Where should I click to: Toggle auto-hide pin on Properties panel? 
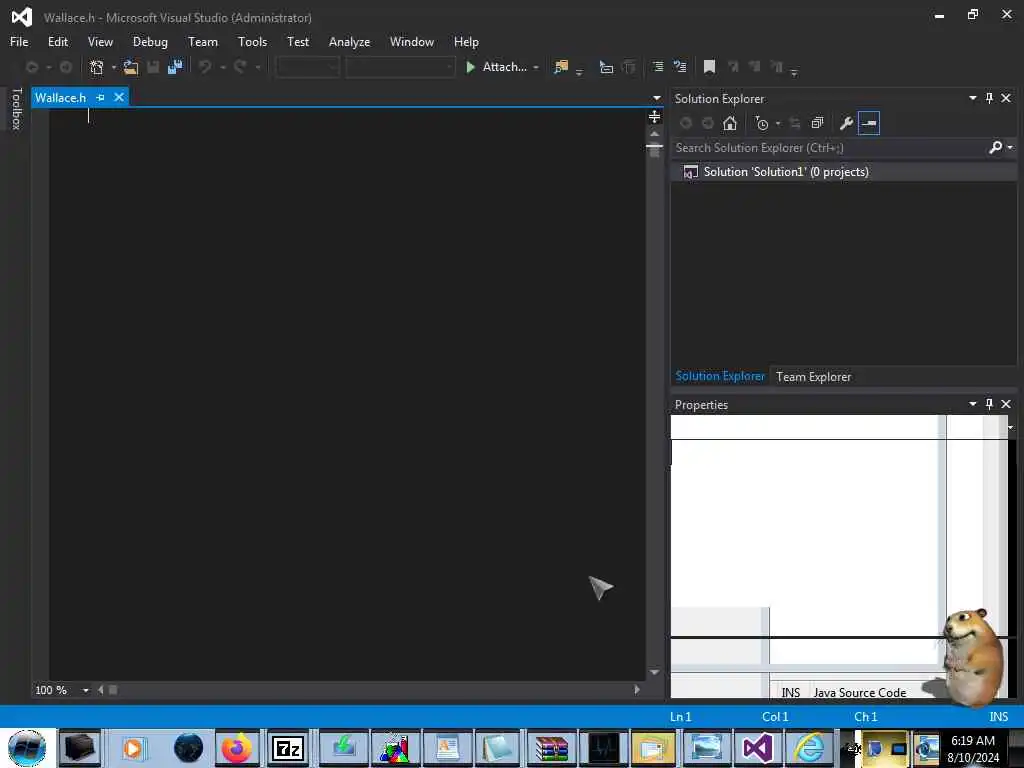click(989, 404)
